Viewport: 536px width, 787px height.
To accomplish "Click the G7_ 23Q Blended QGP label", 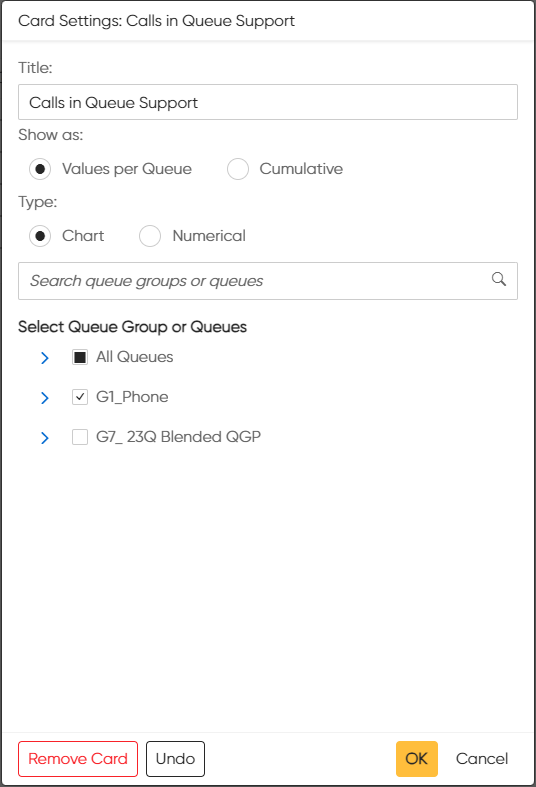I will click(178, 437).
